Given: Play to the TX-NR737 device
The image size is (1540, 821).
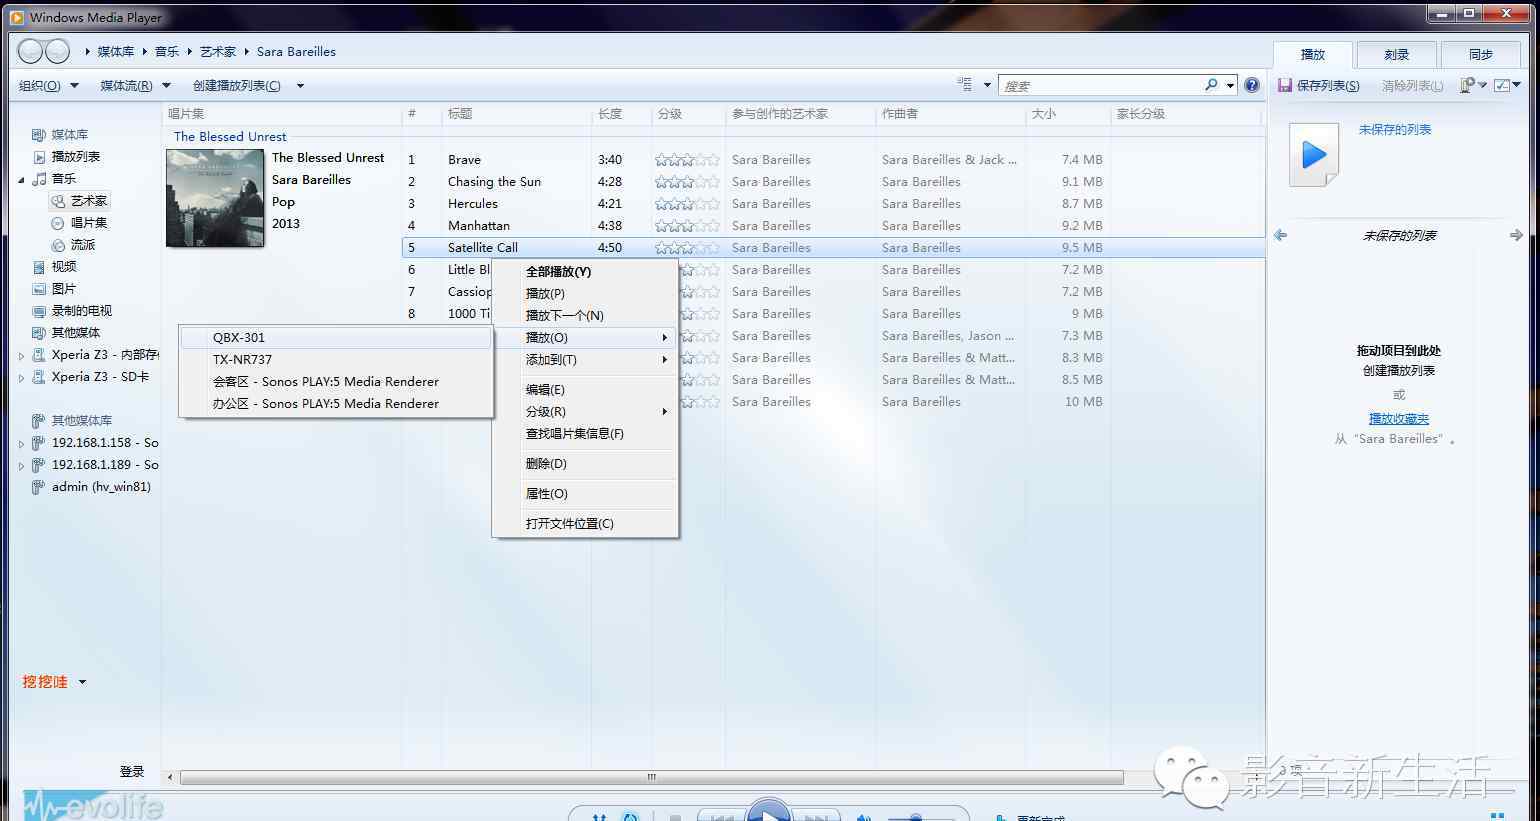Looking at the screenshot, I should coord(336,359).
